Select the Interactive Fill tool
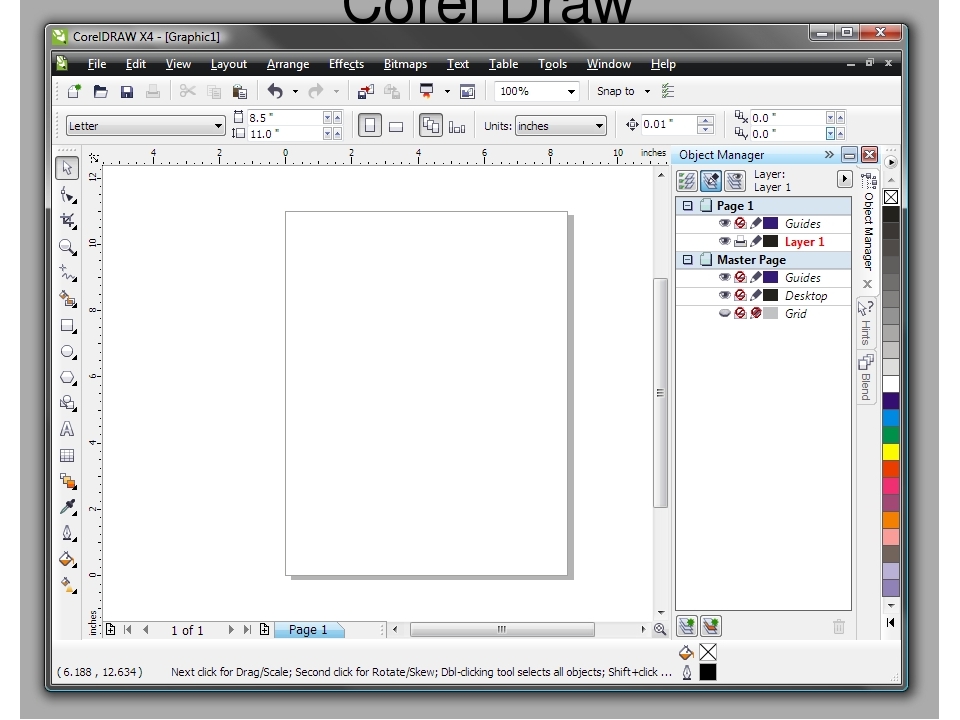Image resolution: width=960 pixels, height=720 pixels. [67, 585]
